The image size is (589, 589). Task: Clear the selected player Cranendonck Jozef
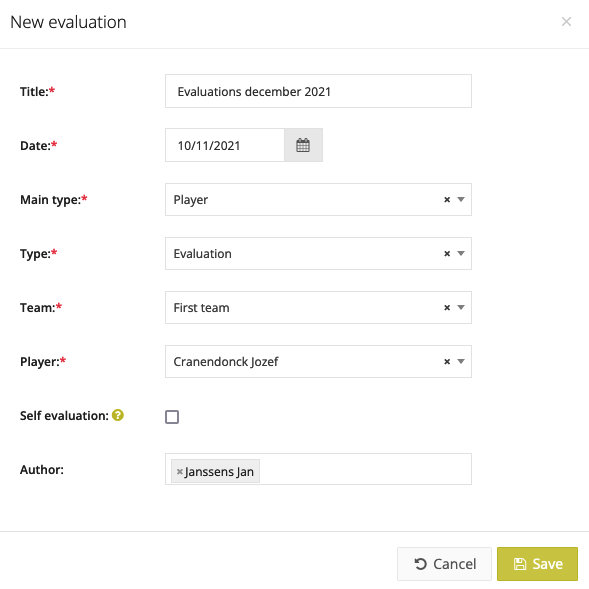click(447, 361)
